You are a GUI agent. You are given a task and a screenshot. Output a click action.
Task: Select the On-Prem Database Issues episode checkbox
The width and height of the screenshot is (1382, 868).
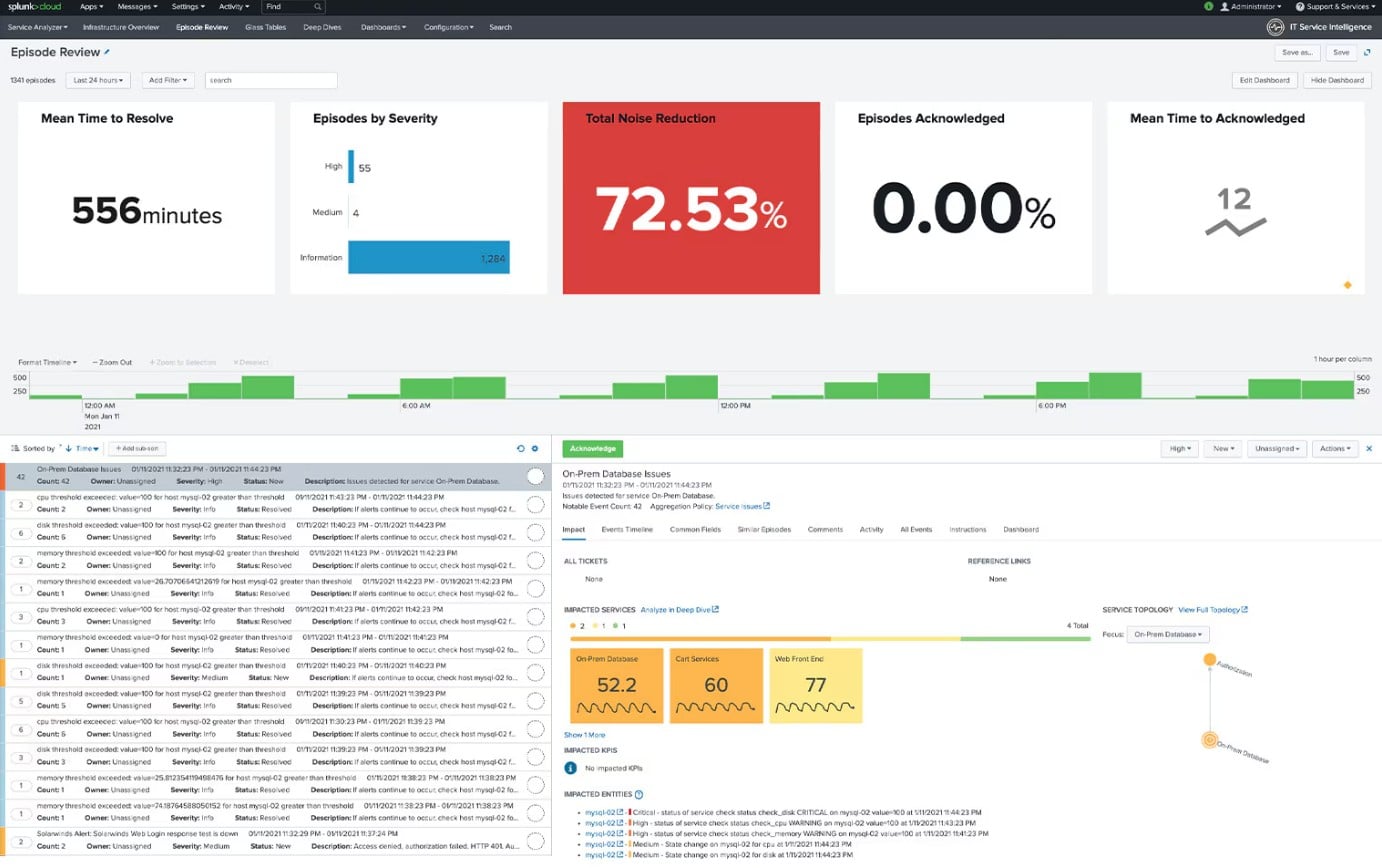point(536,477)
